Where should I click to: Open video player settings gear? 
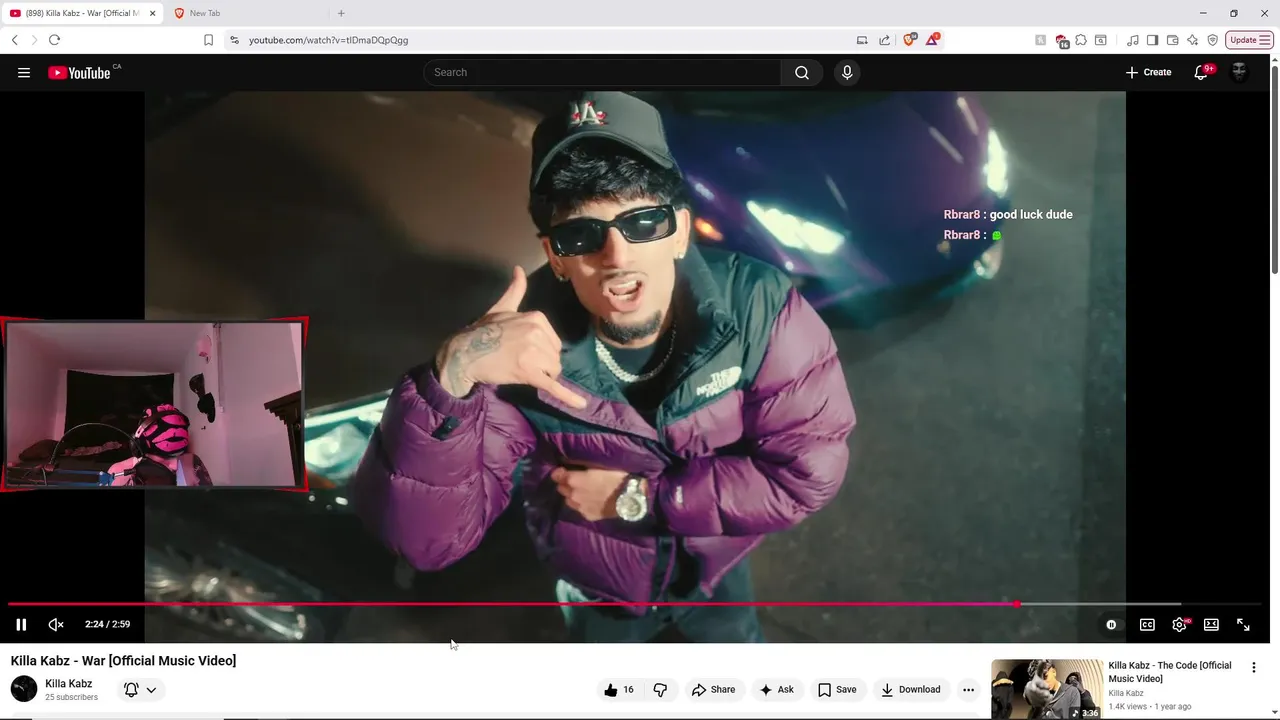click(1179, 624)
